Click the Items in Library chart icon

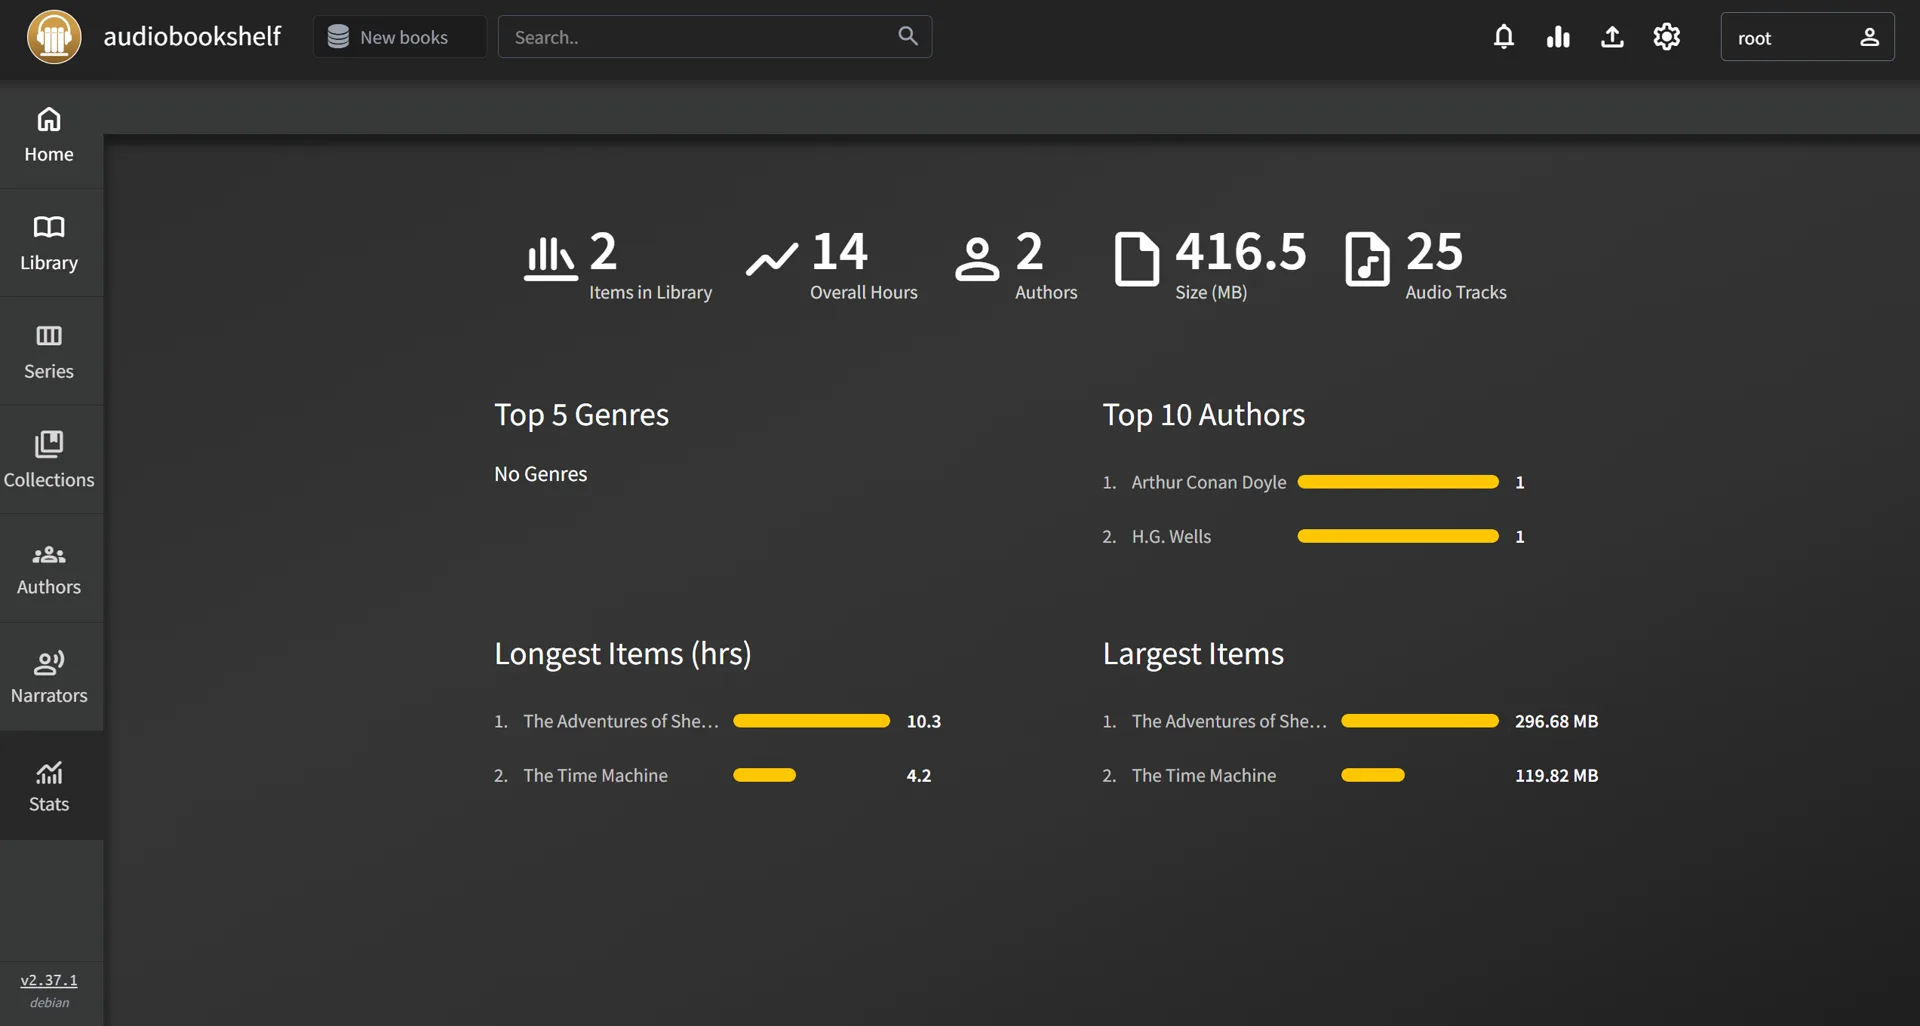(x=550, y=258)
